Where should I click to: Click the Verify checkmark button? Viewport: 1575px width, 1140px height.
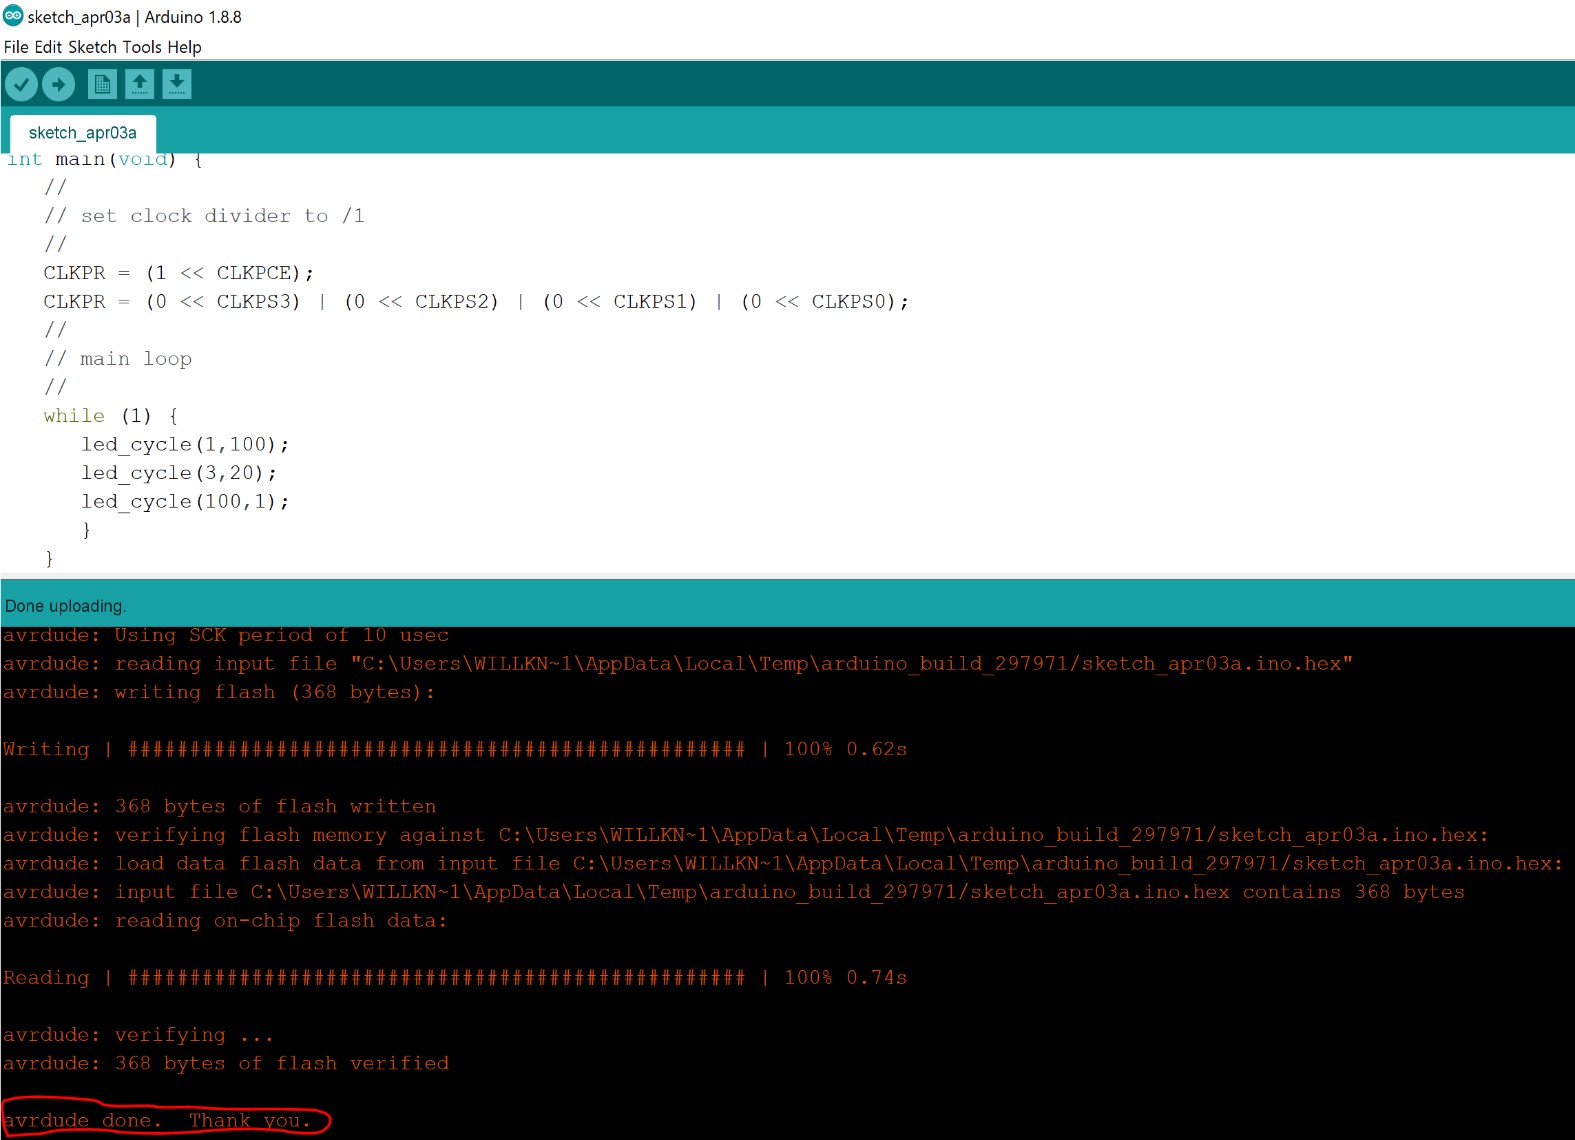[21, 84]
